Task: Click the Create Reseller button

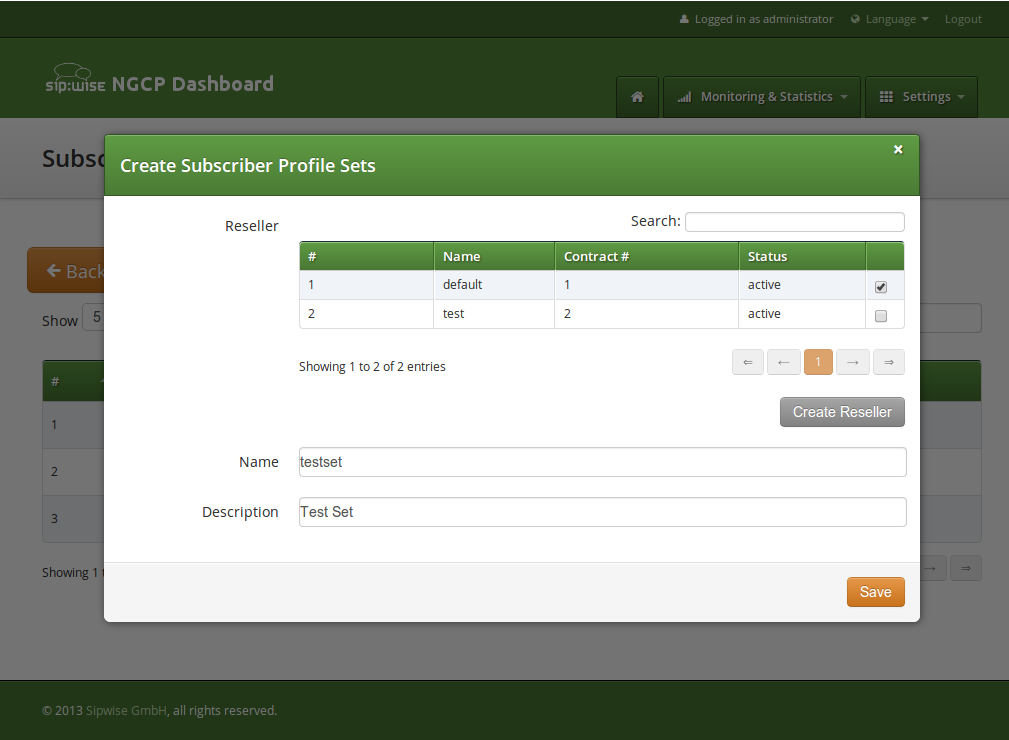Action: [841, 411]
